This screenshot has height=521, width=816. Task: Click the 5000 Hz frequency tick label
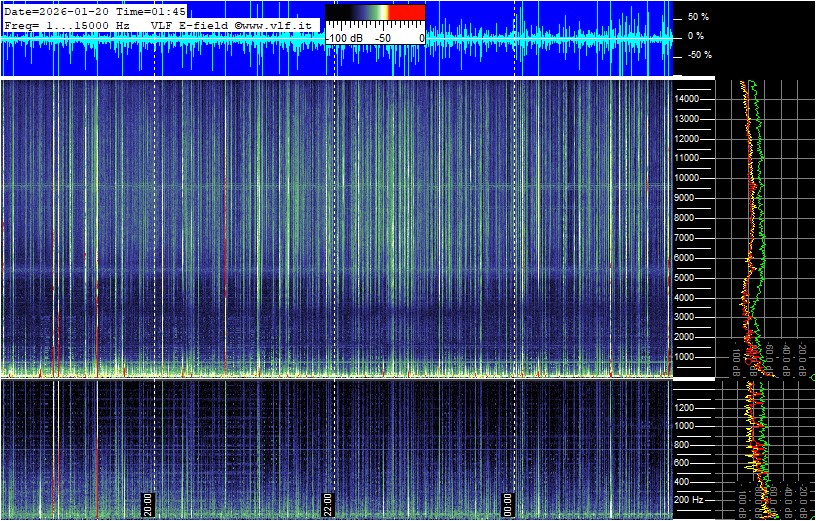[x=687, y=277]
